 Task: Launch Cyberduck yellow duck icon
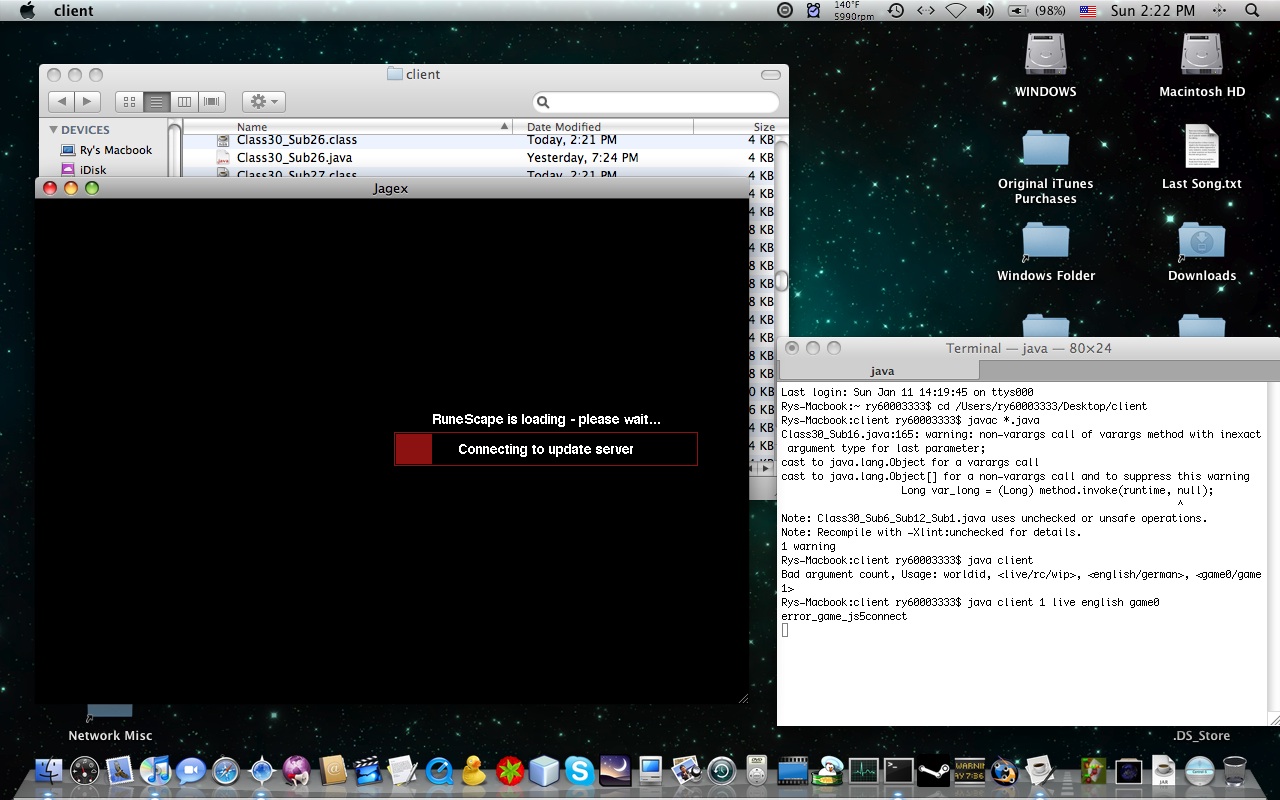click(474, 771)
